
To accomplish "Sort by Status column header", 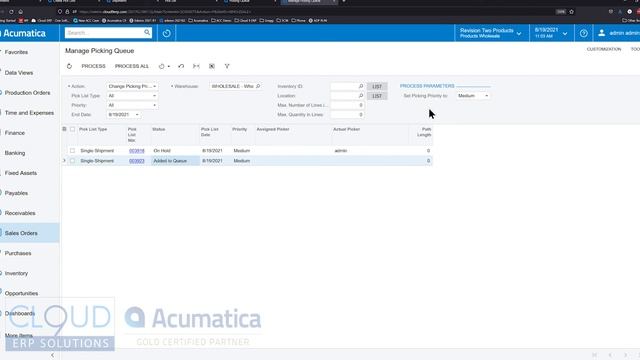I will point(159,129).
